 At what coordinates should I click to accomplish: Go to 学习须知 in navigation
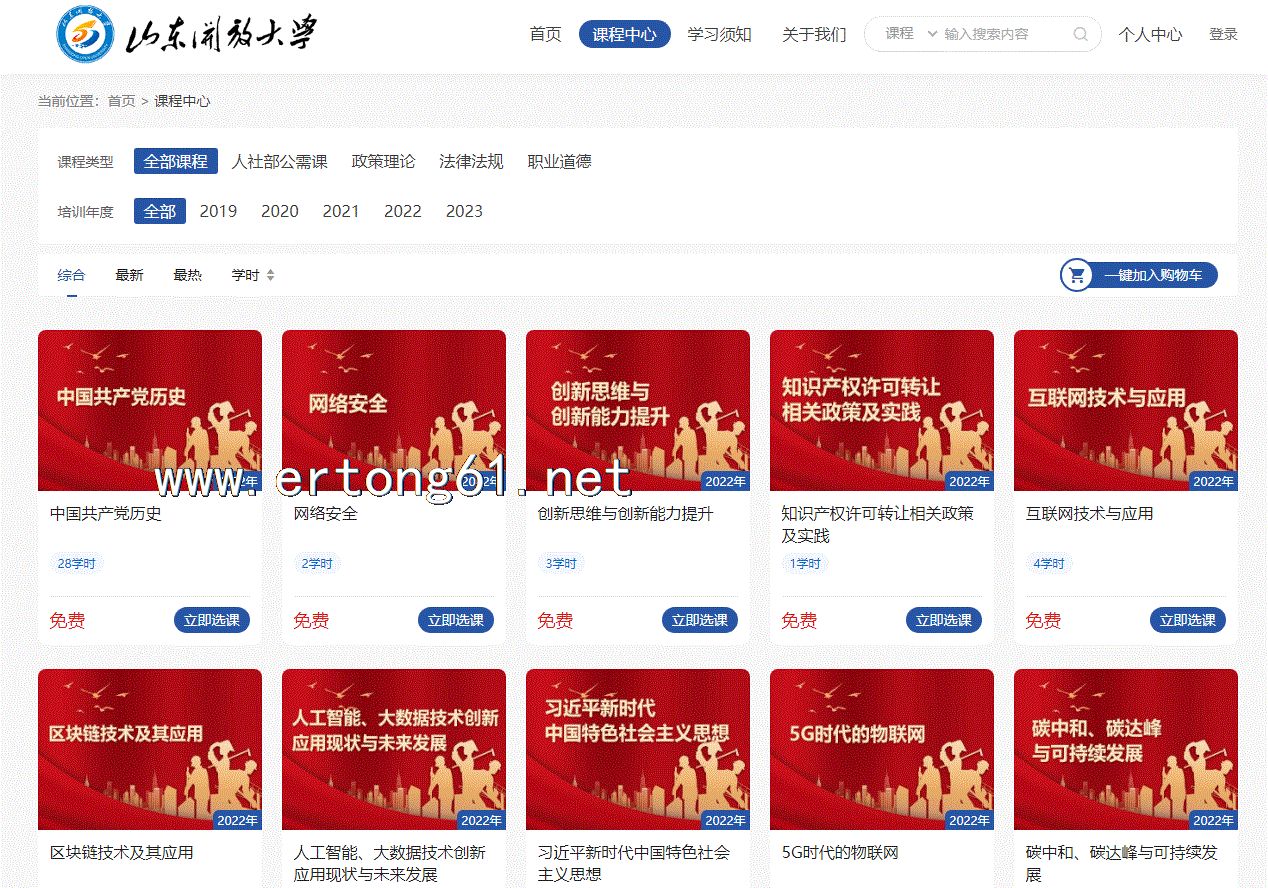719,34
